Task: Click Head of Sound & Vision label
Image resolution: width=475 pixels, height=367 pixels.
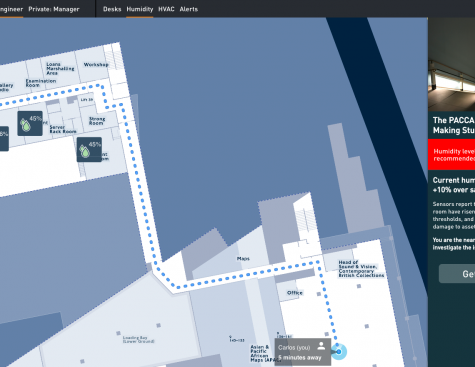Action: coord(361,269)
